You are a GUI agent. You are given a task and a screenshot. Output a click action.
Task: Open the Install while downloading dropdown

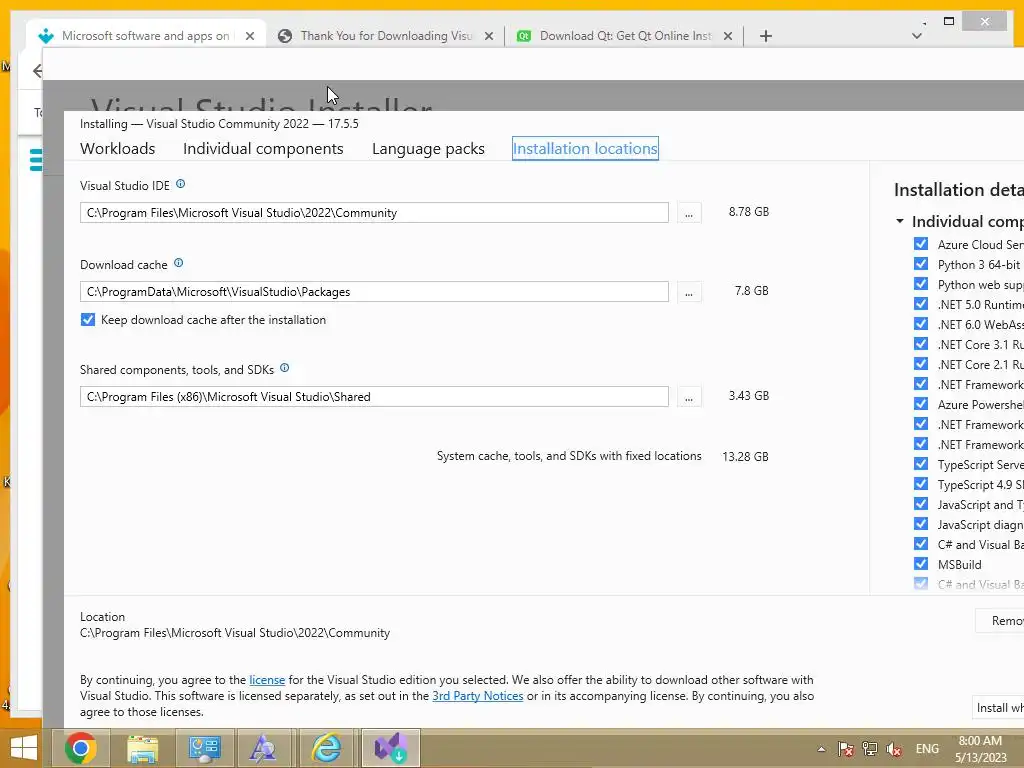(x=998, y=708)
